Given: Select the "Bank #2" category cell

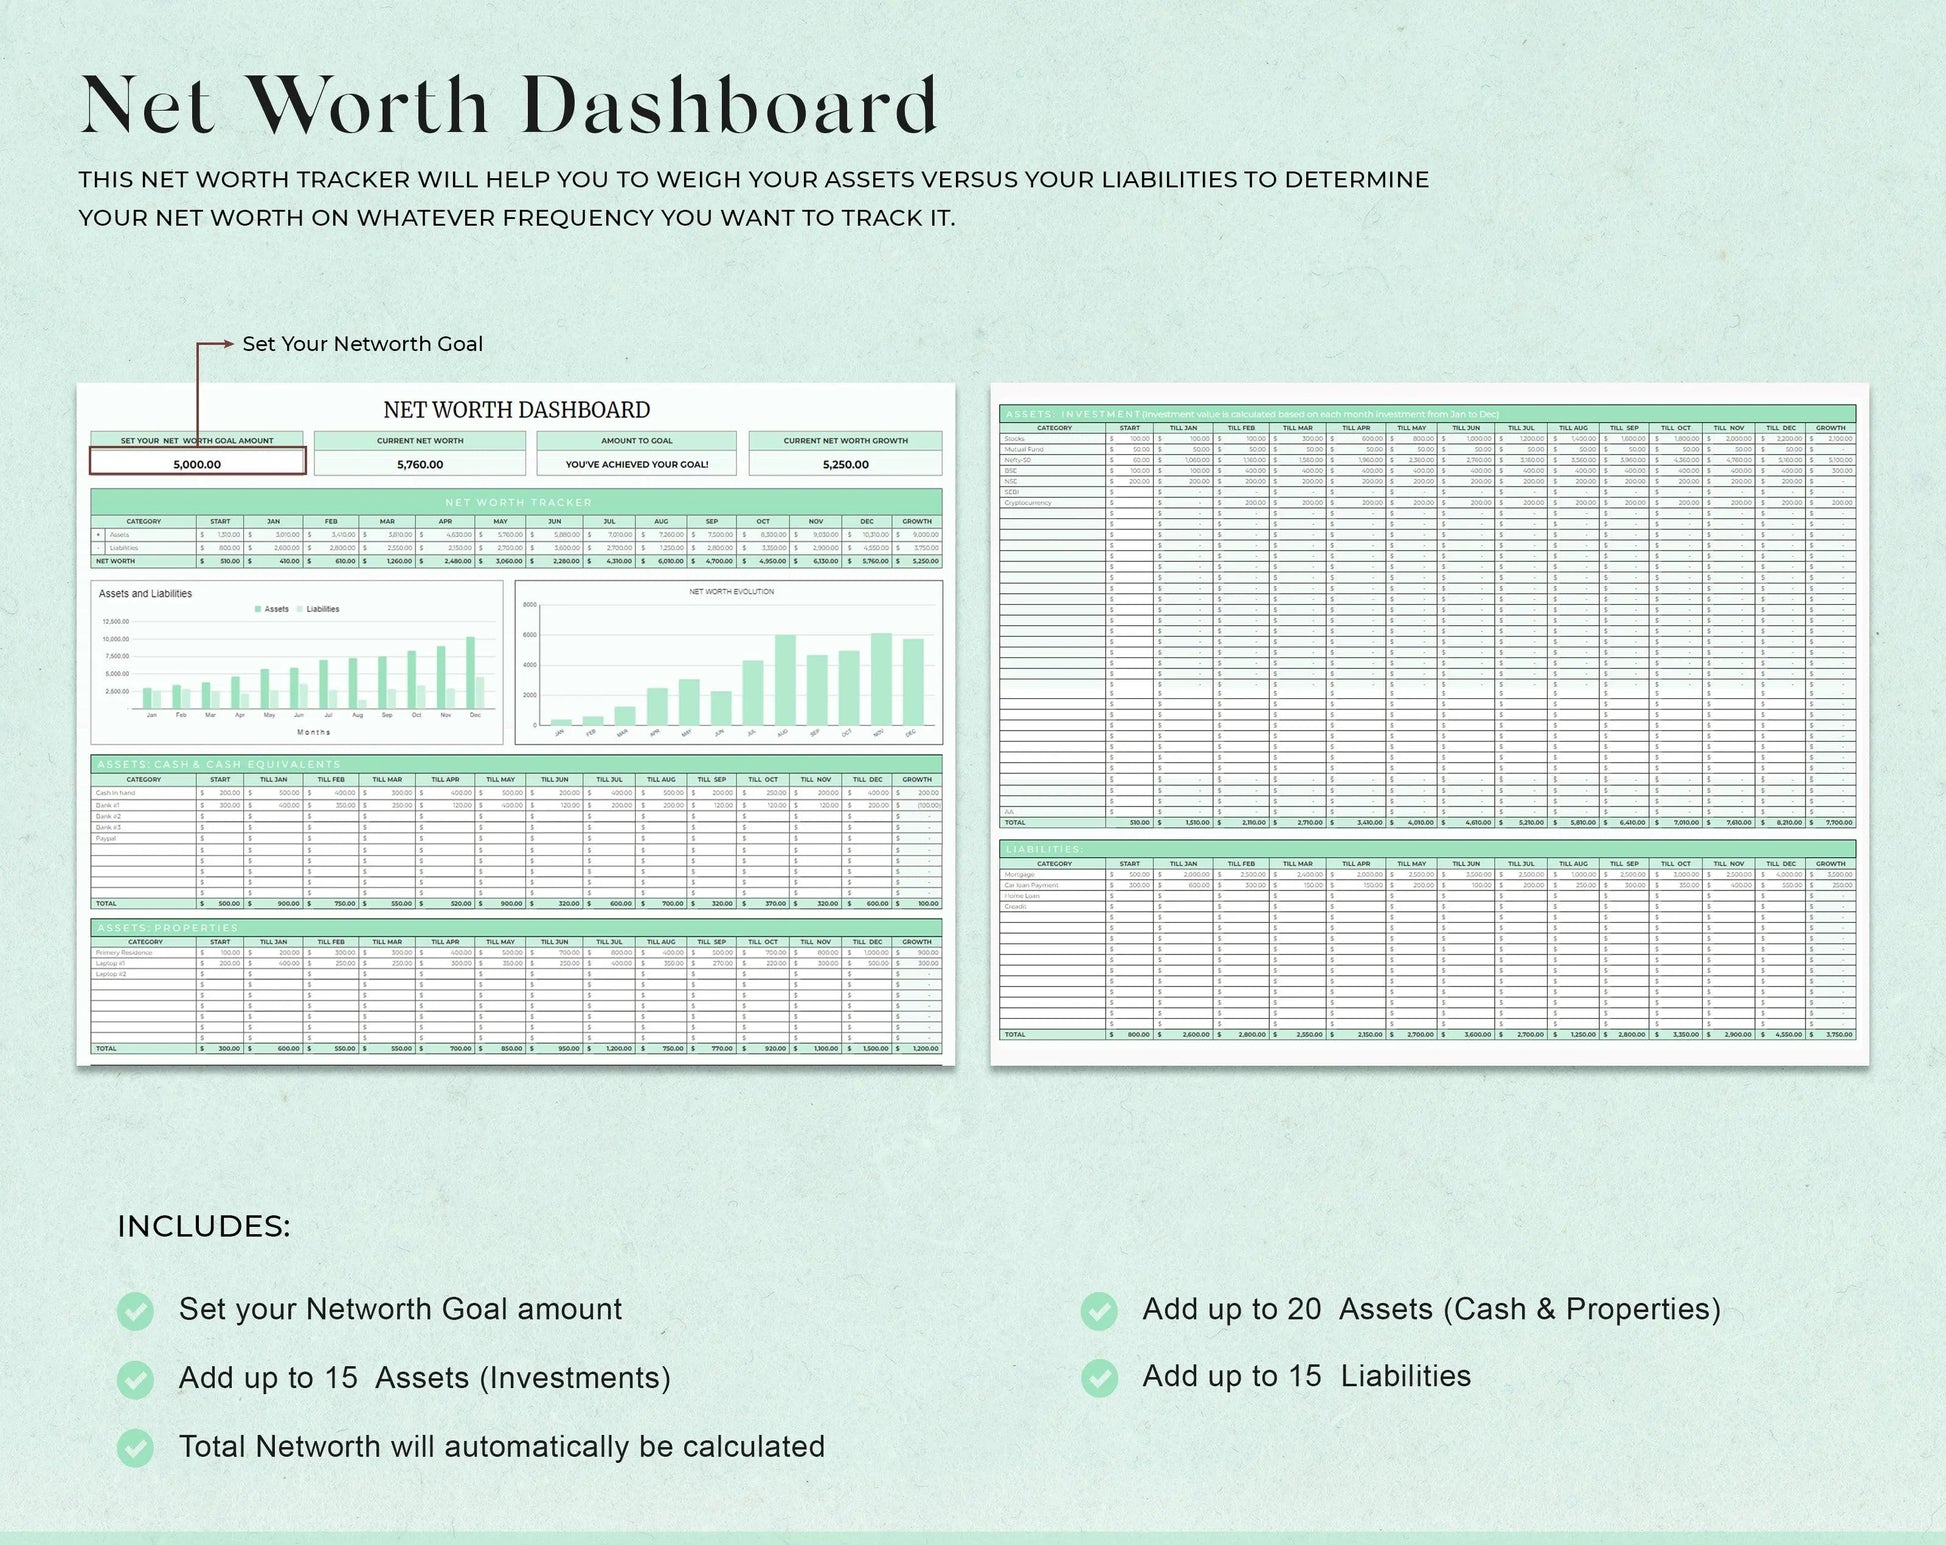Looking at the screenshot, I should [x=143, y=816].
